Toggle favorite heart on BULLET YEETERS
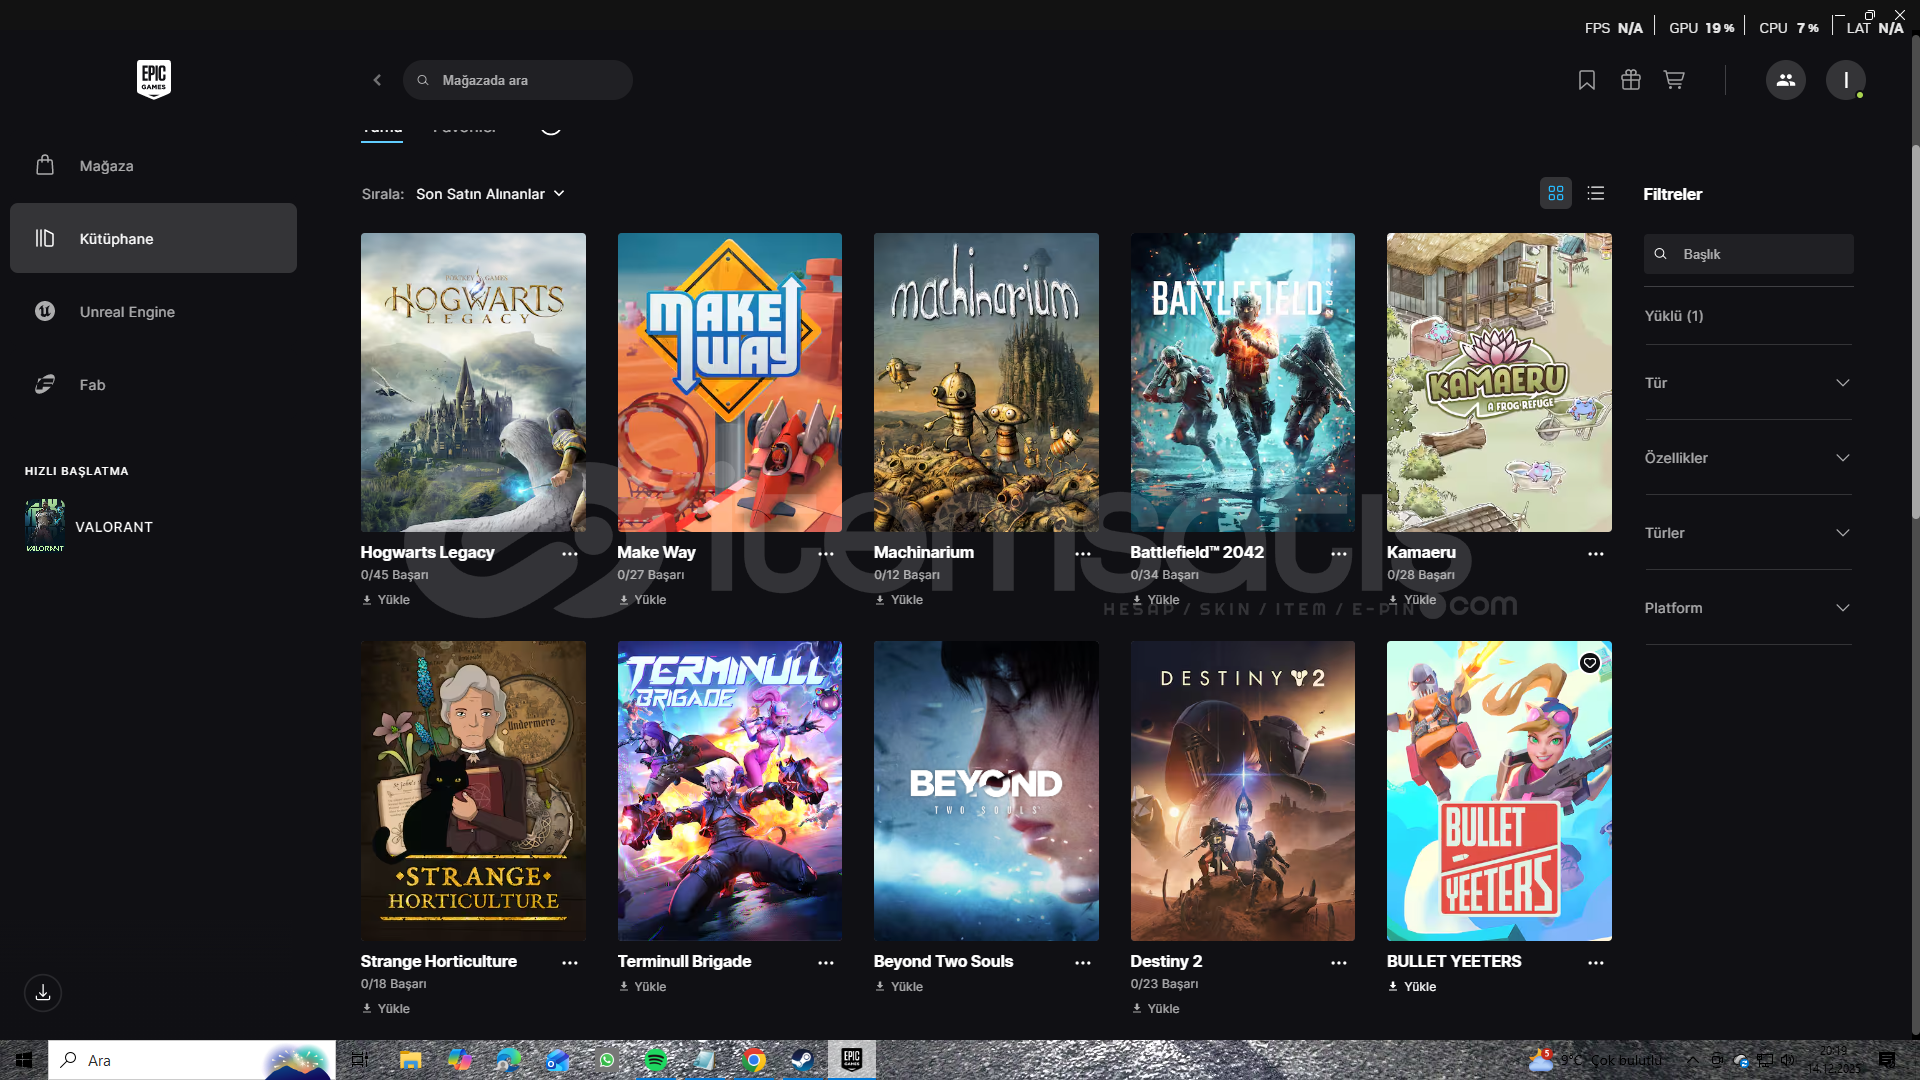 point(1589,663)
